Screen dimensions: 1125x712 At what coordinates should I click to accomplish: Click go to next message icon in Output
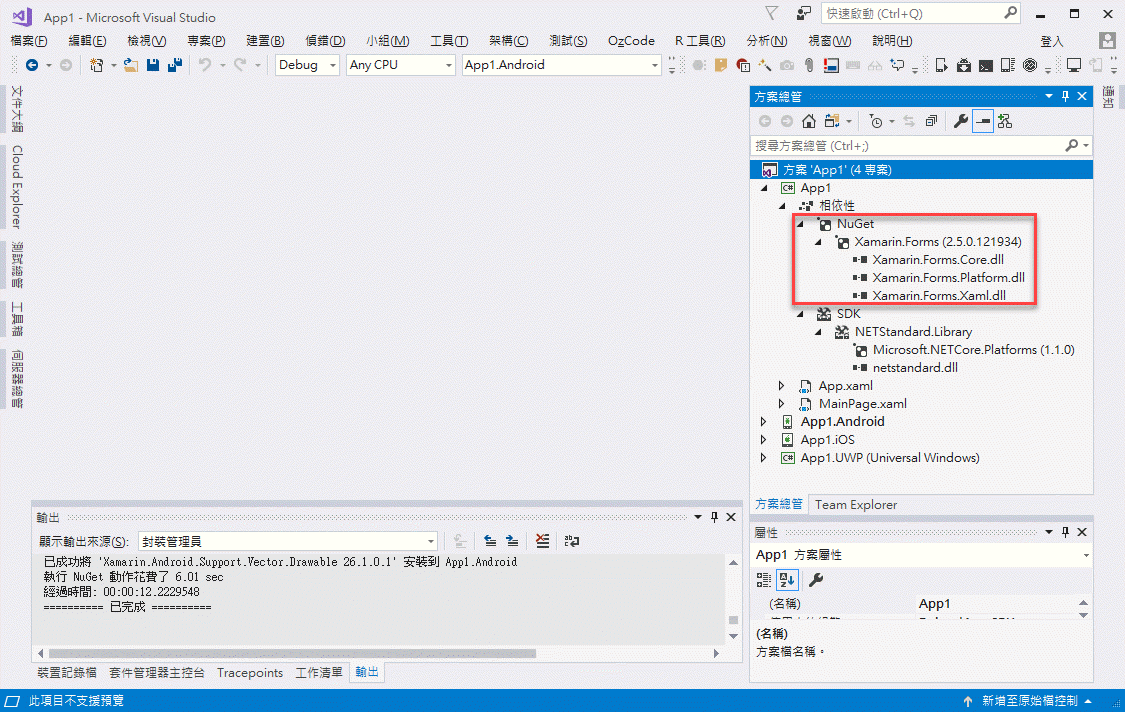coord(512,541)
